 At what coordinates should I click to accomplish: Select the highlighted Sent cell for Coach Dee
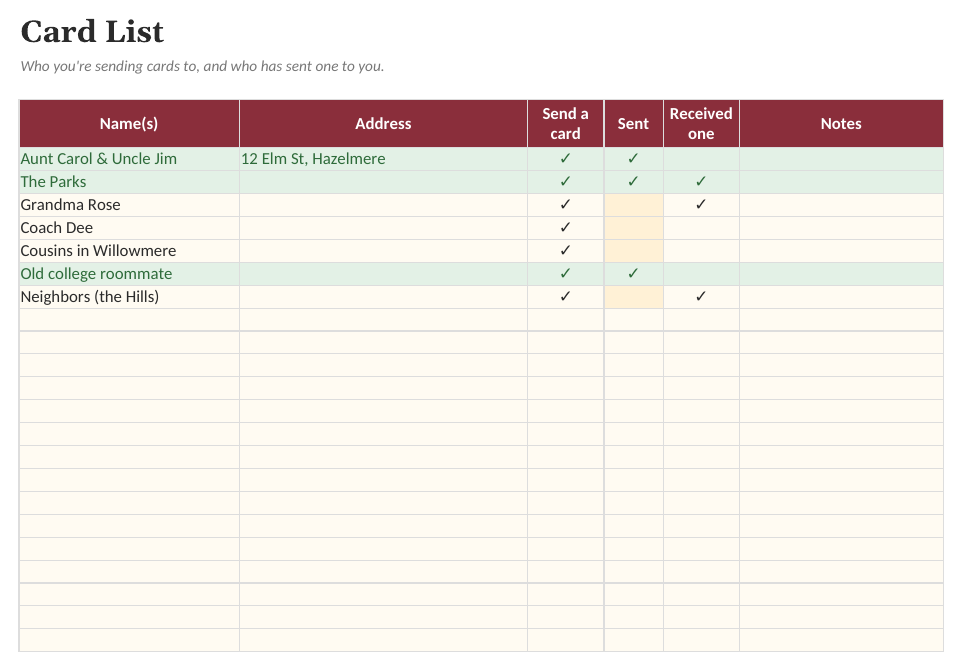coord(633,228)
